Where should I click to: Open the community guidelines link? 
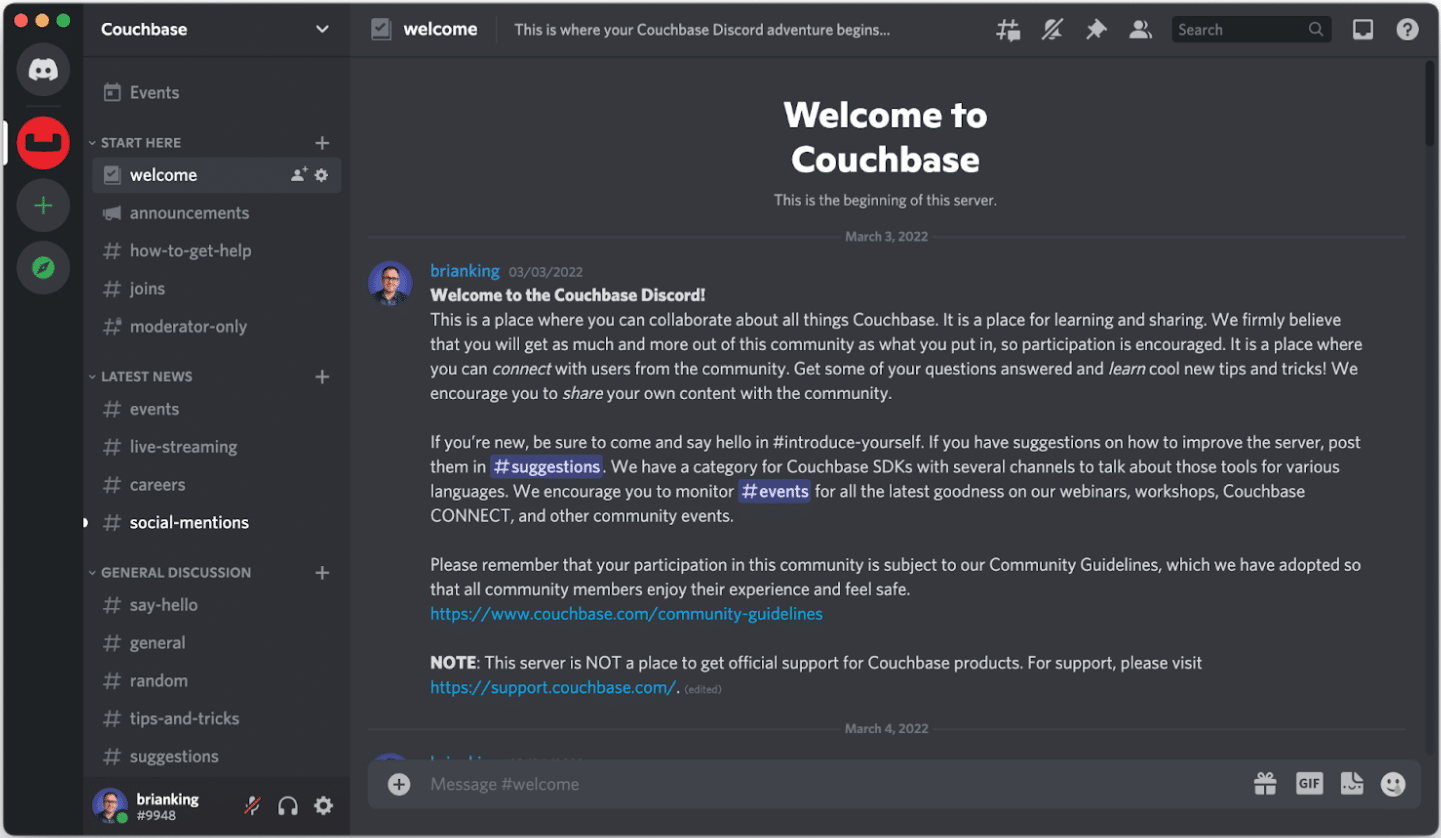pos(626,614)
